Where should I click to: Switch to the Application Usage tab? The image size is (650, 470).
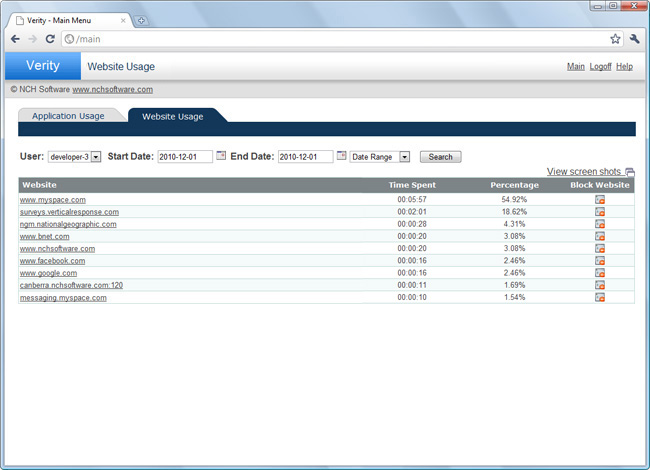(x=68, y=116)
